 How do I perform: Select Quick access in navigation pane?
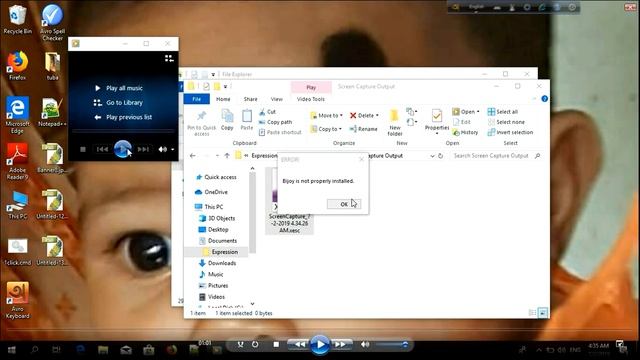click(x=216, y=177)
